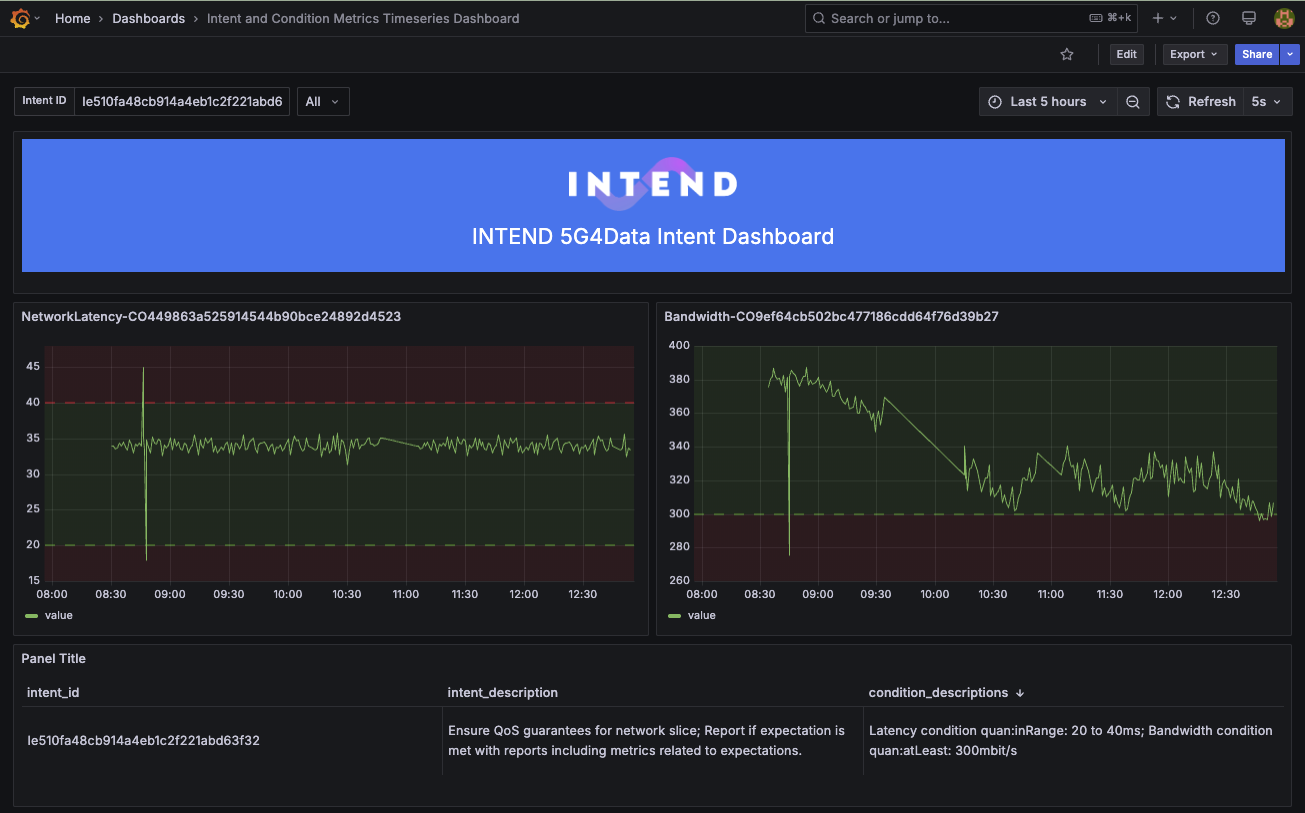Open the Dashboards breadcrumb
Viewport: 1305px width, 813px height.
148,18
